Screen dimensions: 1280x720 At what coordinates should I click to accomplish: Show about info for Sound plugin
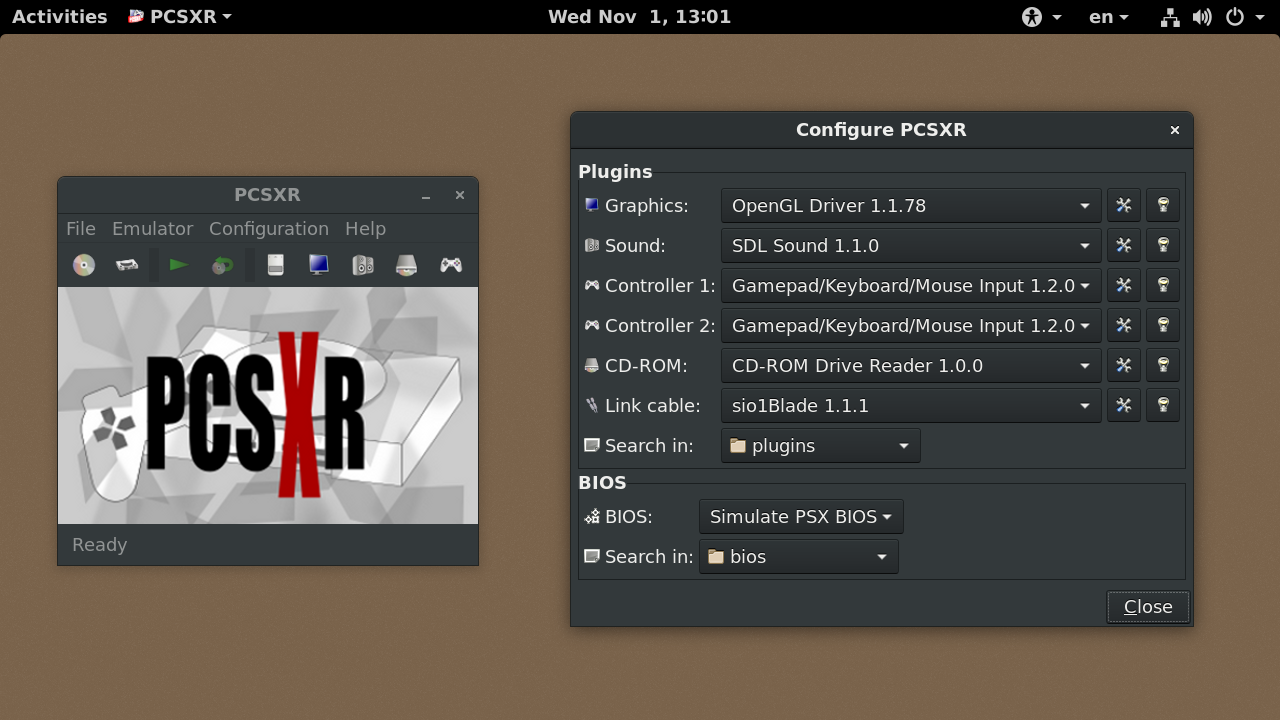(x=1163, y=245)
